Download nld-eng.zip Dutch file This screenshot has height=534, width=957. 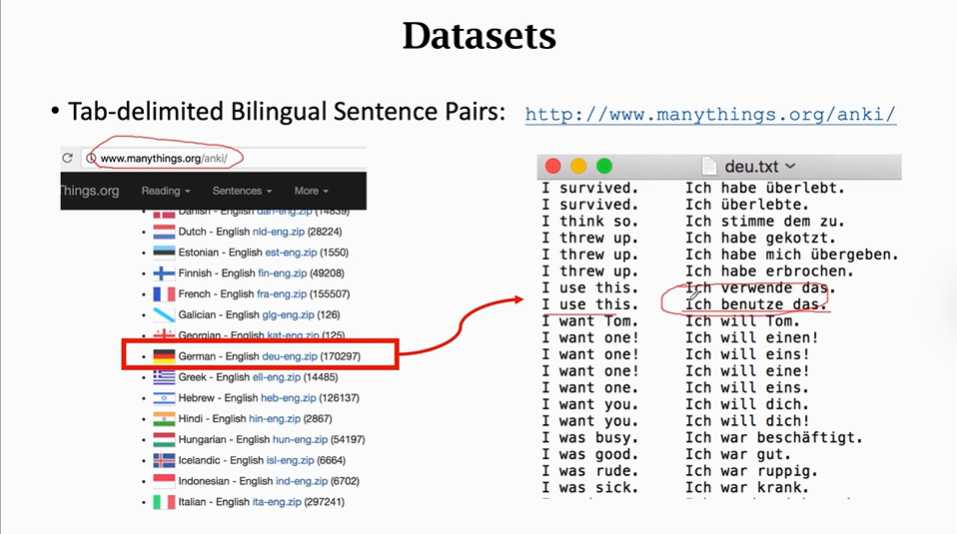[278, 232]
